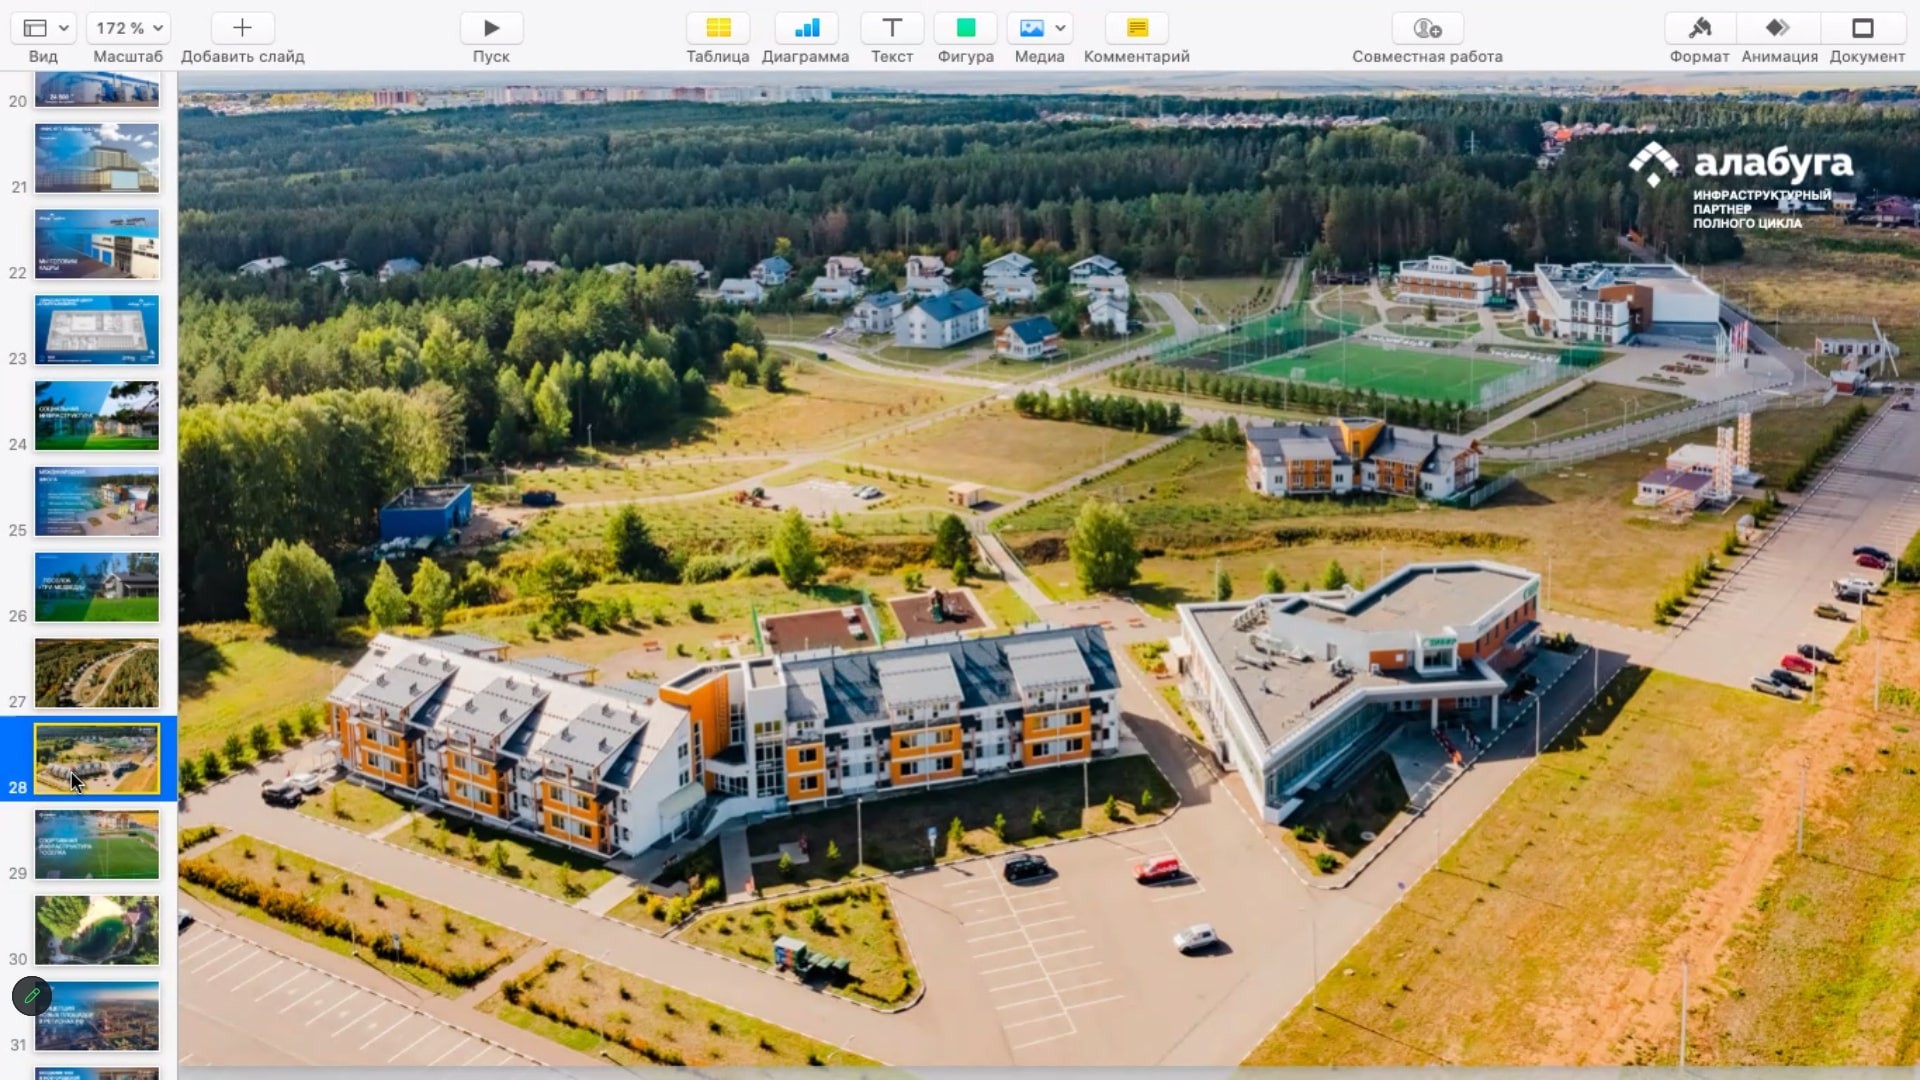This screenshot has width=1920, height=1080.
Task: Toggle the Документ sidebar panel
Action: (1863, 28)
